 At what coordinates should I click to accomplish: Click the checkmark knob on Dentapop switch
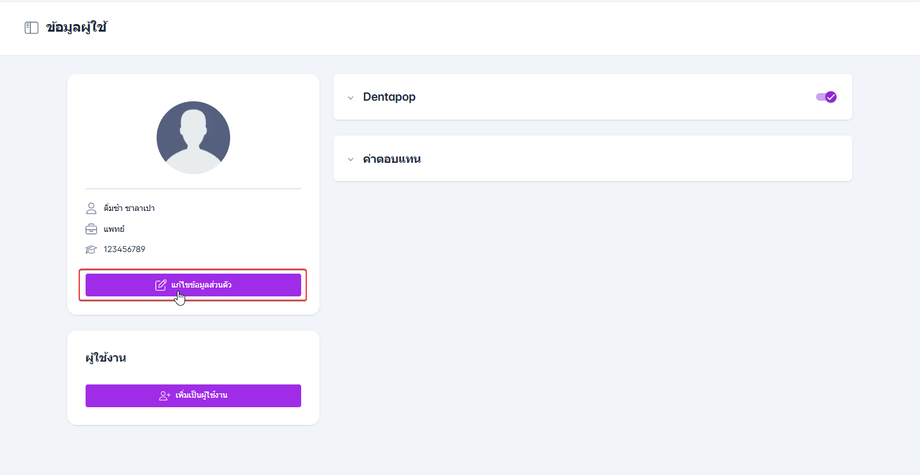[830, 97]
